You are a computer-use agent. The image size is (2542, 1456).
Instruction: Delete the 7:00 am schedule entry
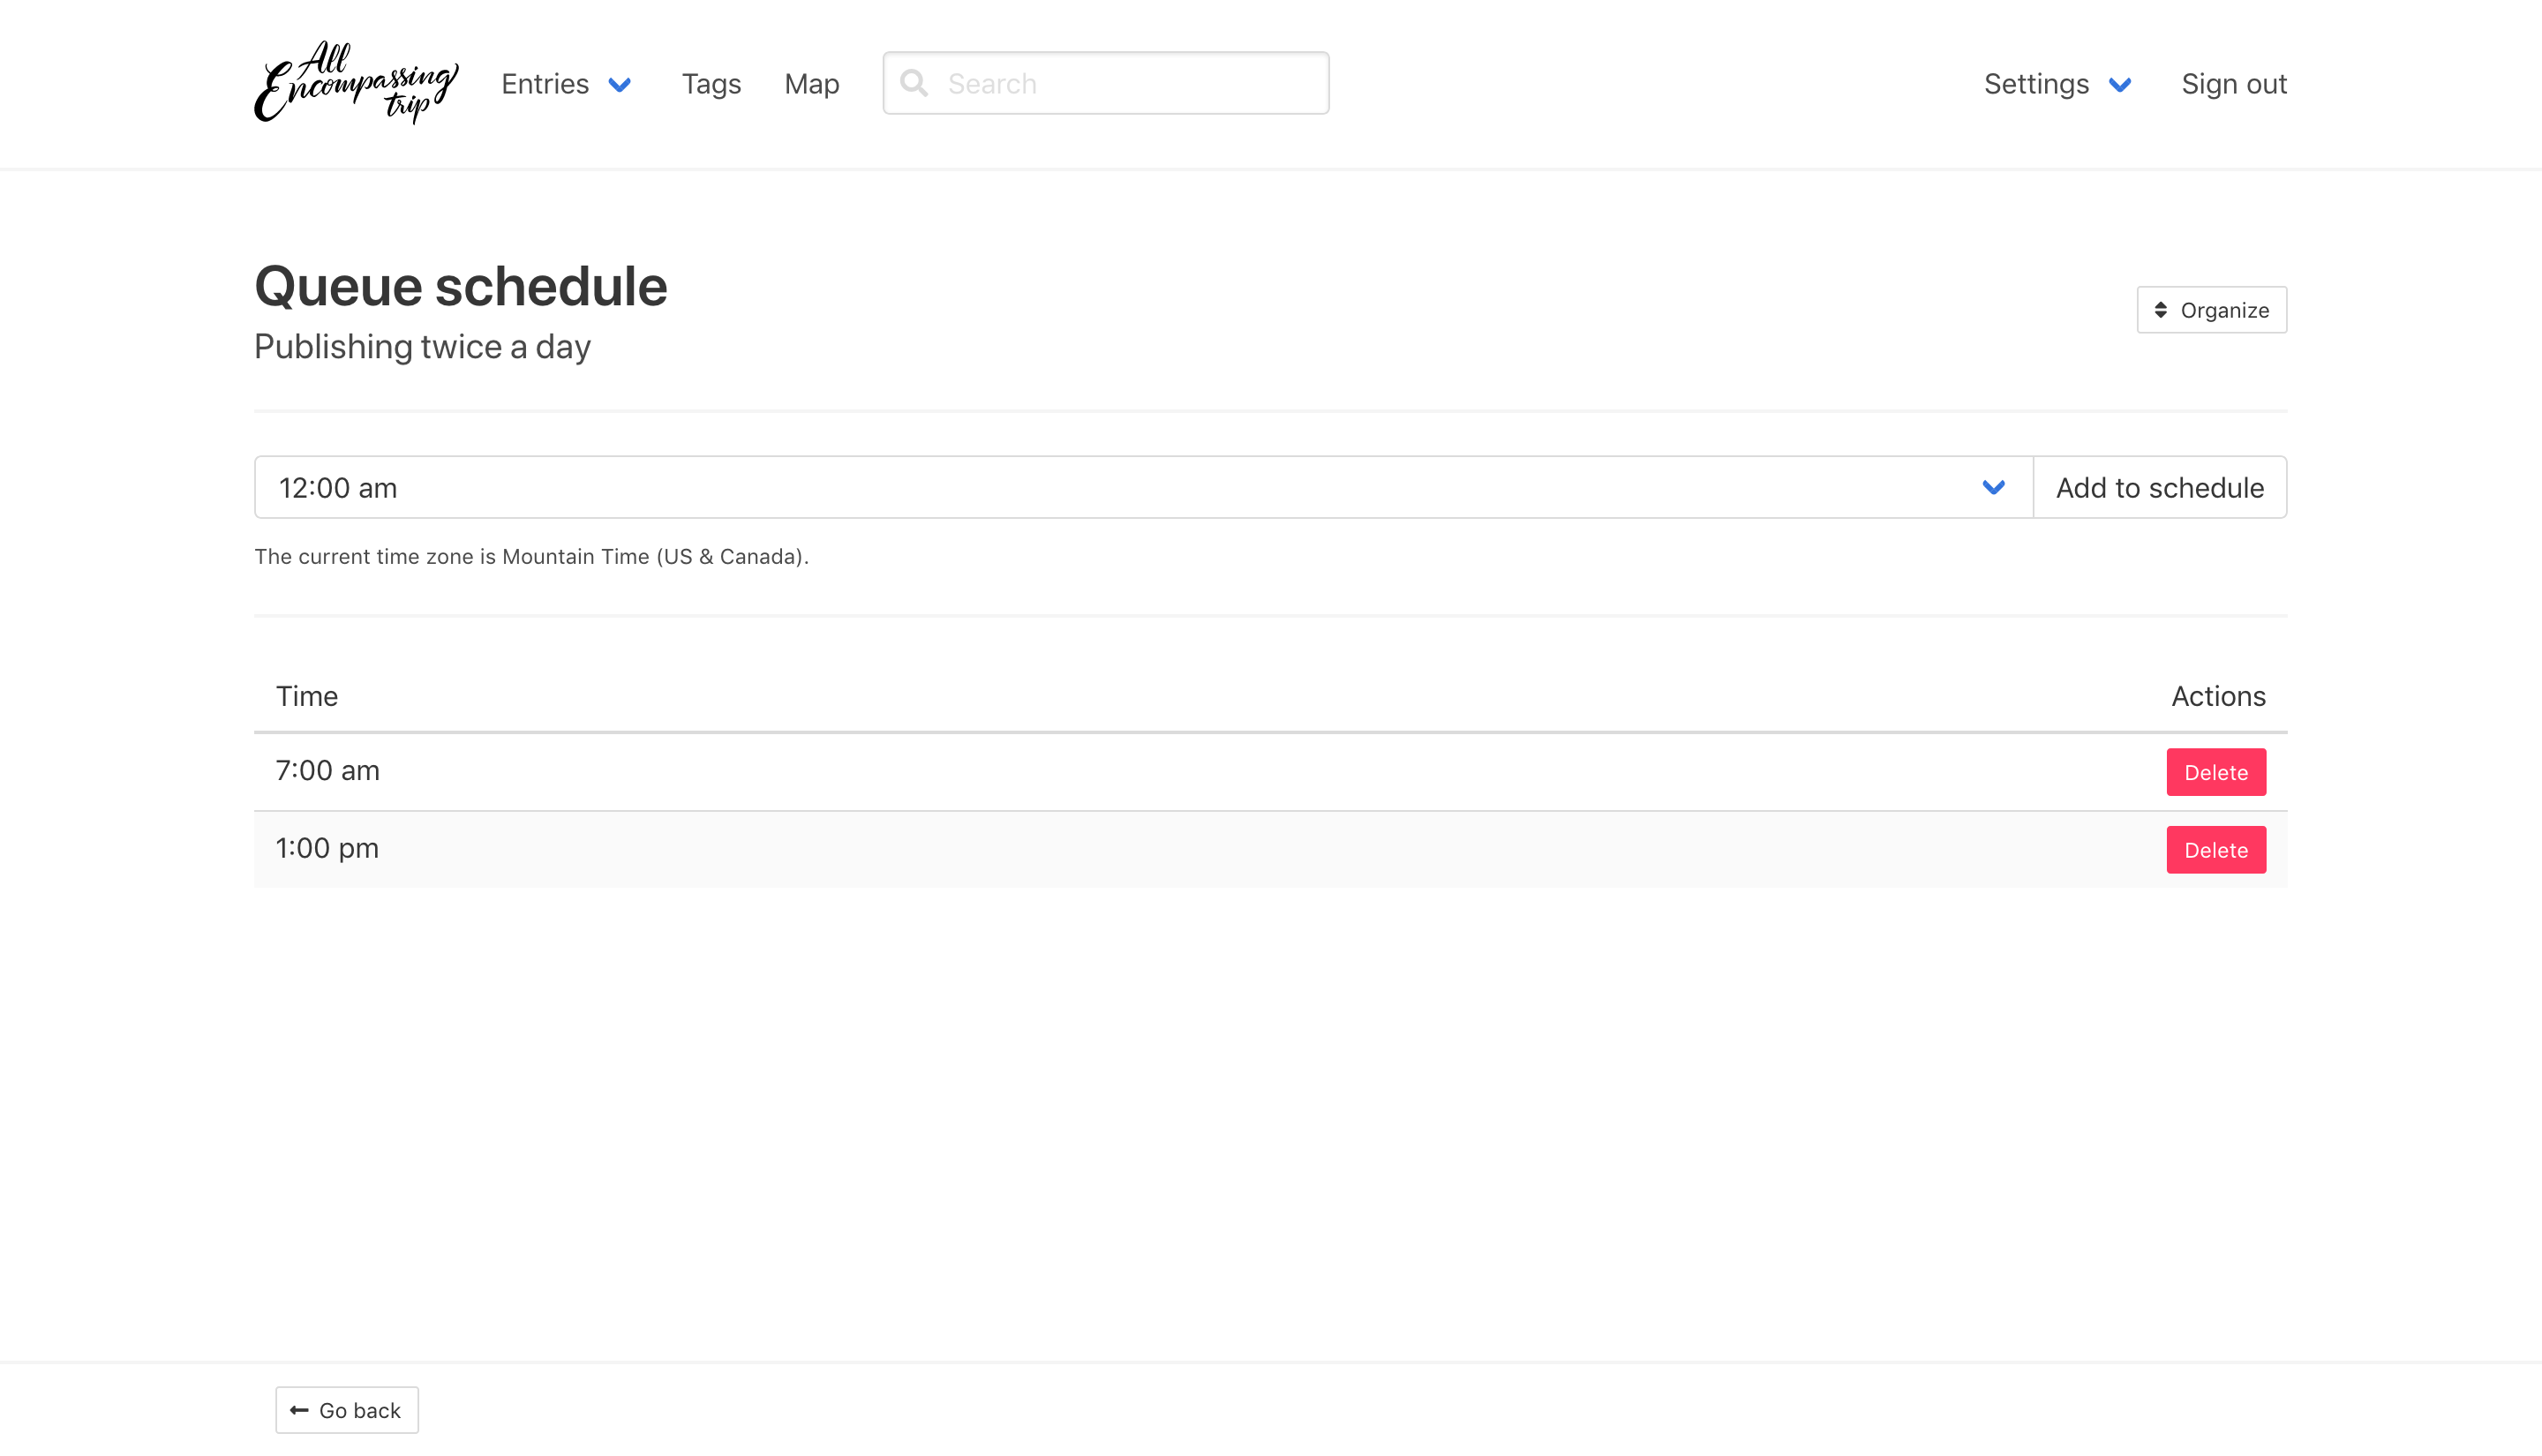(2215, 772)
